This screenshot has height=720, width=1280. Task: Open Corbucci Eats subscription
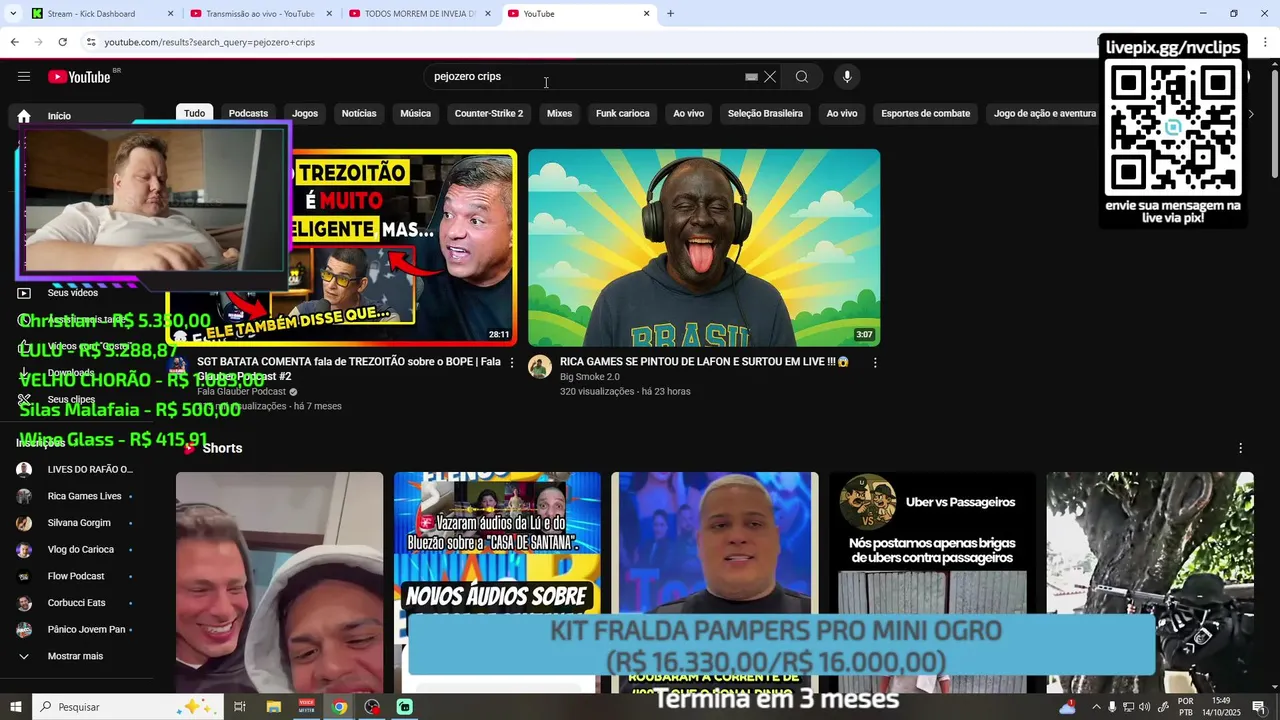click(x=77, y=603)
